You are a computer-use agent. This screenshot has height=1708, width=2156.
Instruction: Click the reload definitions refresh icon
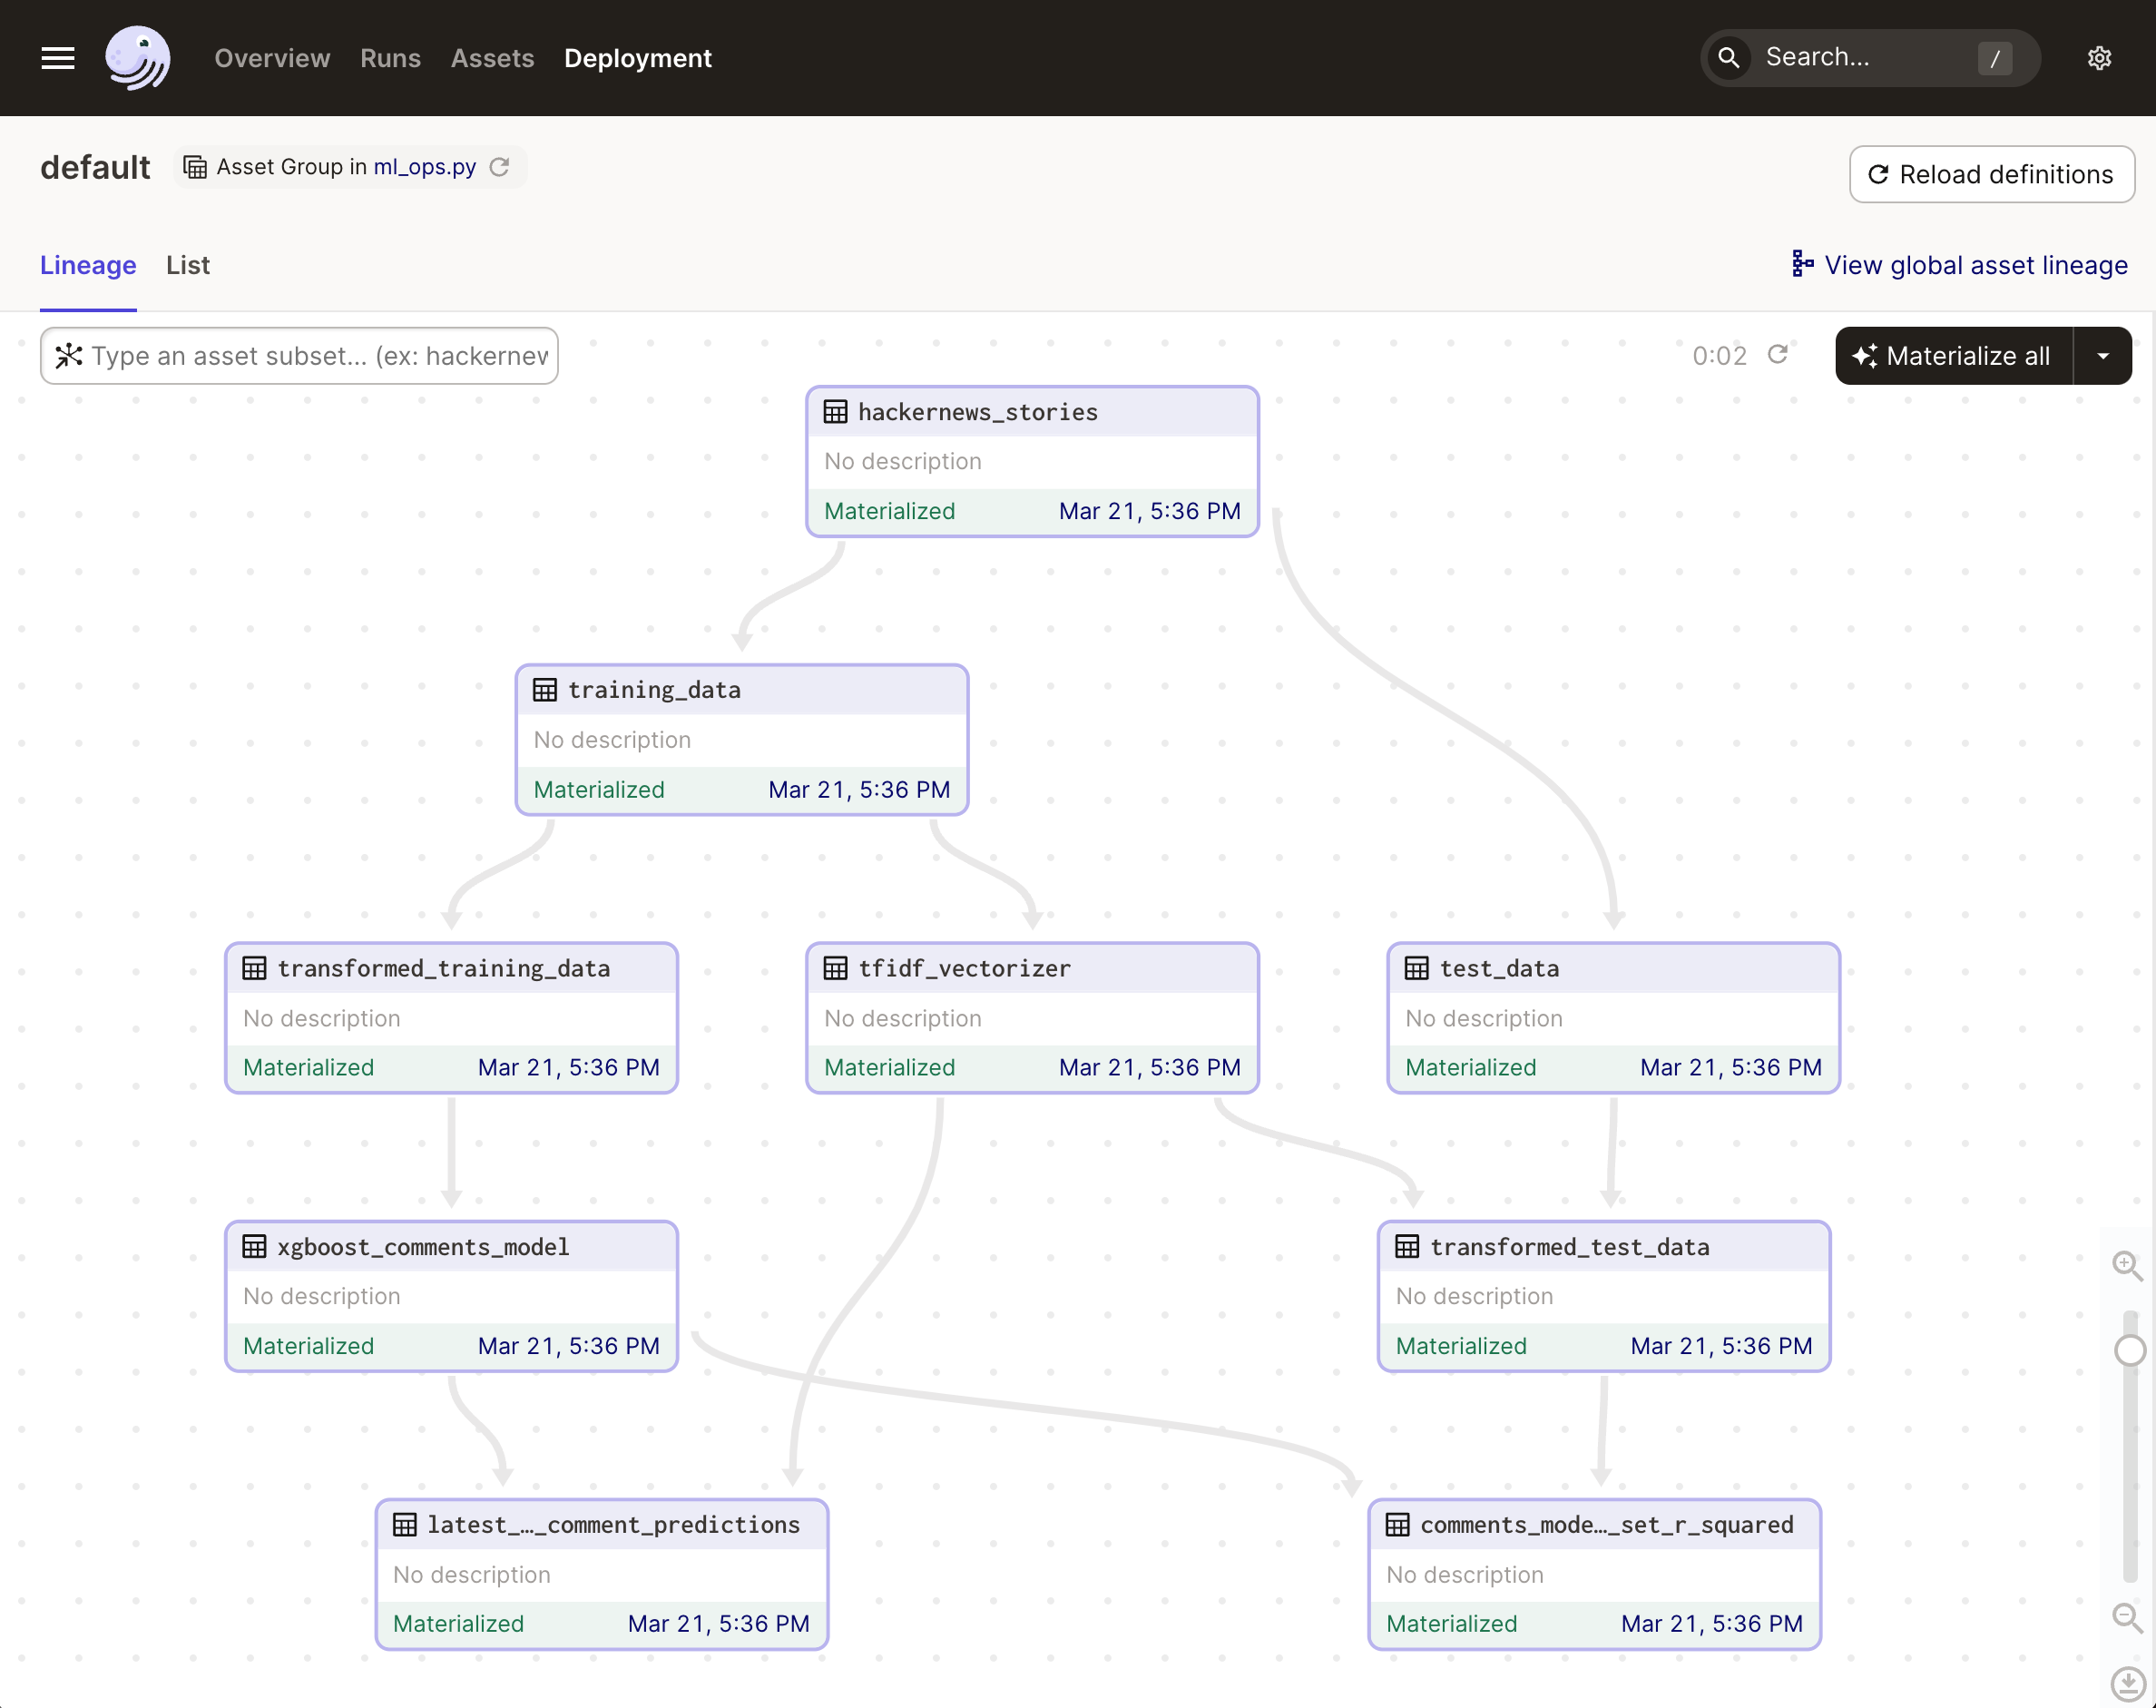click(1879, 173)
